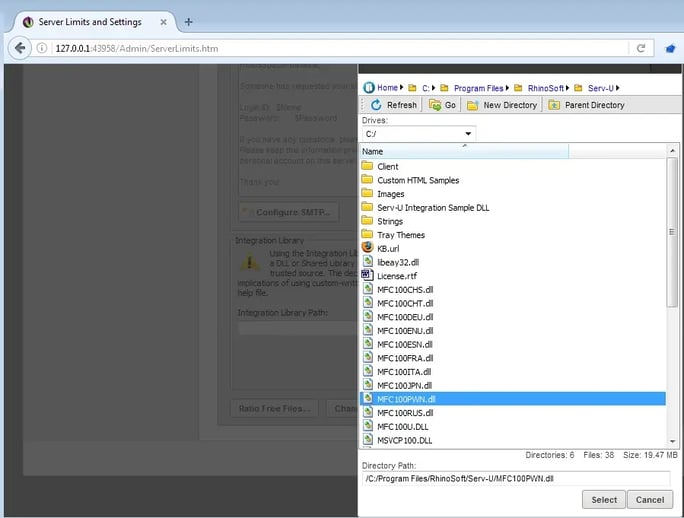Create a New Directory

click(501, 105)
